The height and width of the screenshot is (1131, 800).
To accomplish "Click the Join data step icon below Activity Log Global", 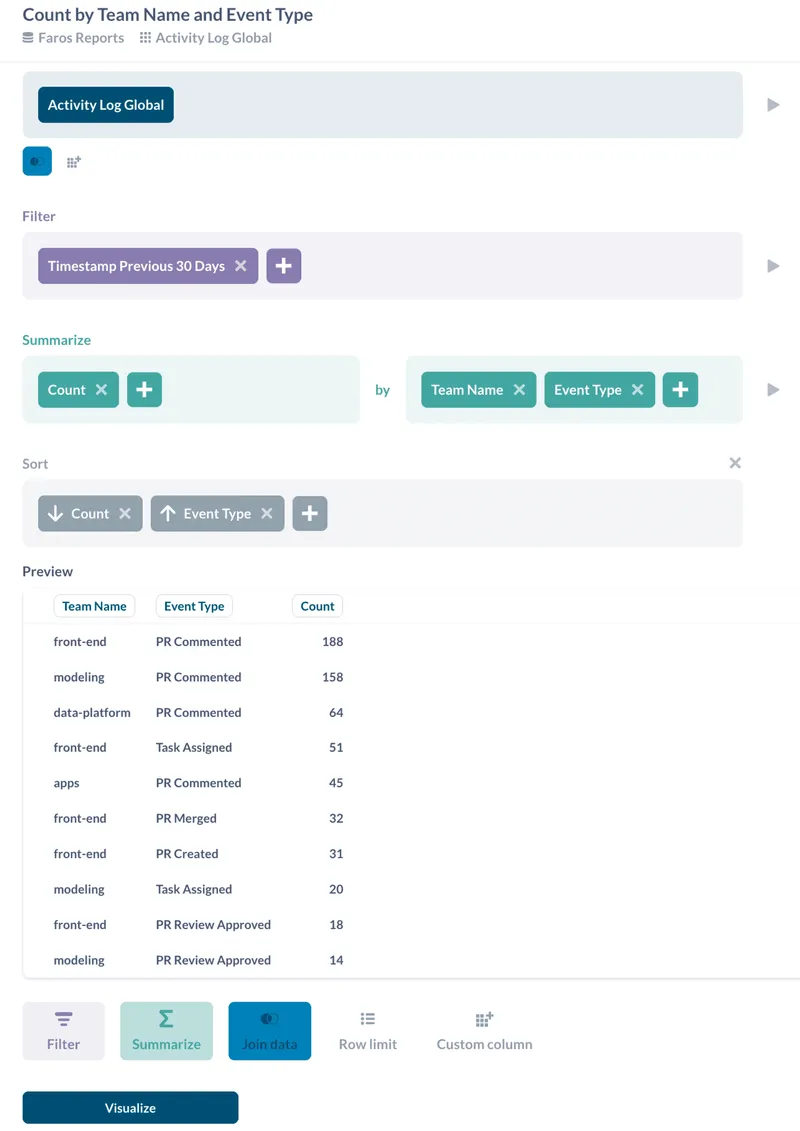I will pos(37,161).
